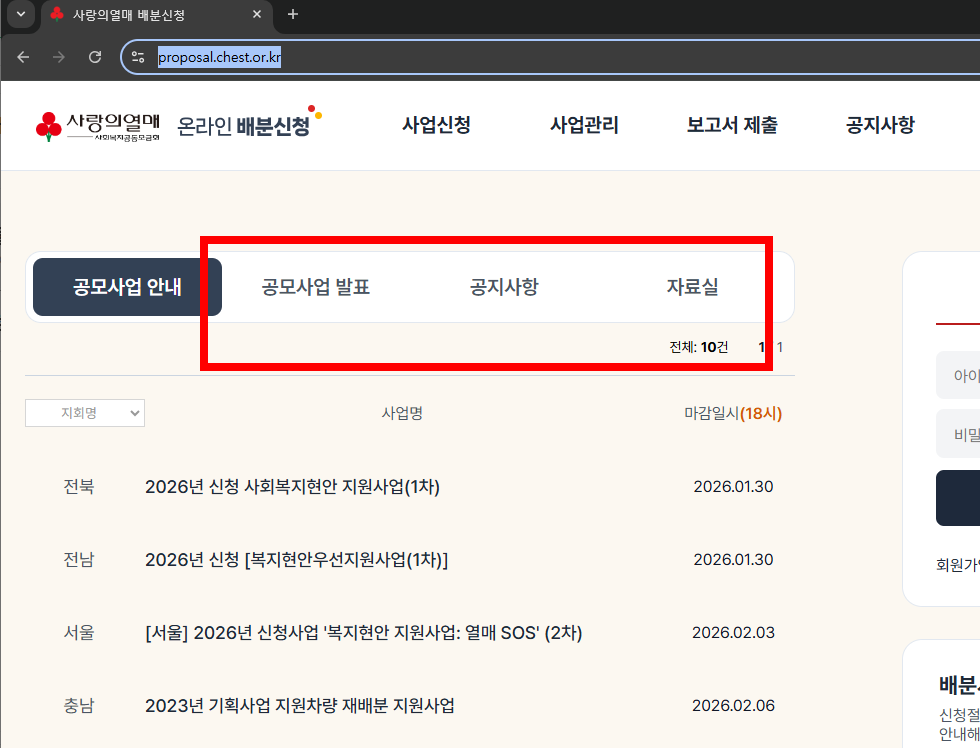Open a new browser tab with the plus icon
This screenshot has height=748, width=980.
point(290,15)
